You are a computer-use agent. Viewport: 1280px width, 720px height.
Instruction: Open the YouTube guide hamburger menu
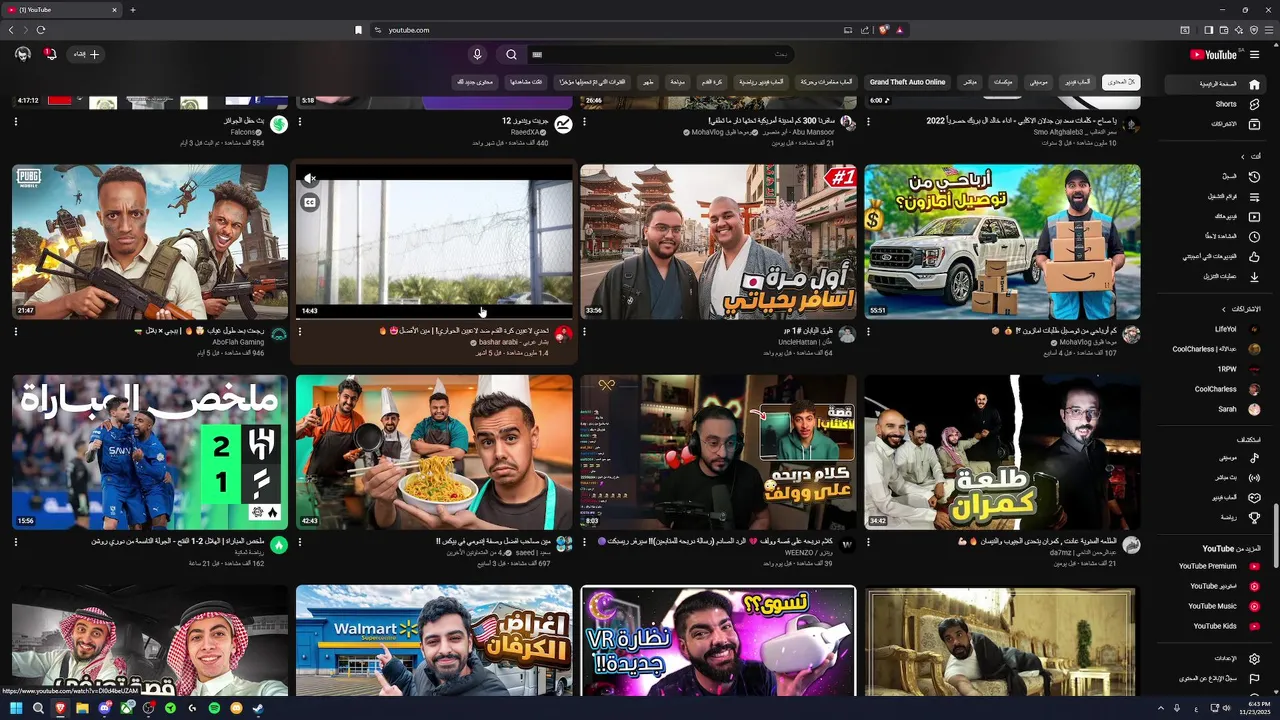1255,54
